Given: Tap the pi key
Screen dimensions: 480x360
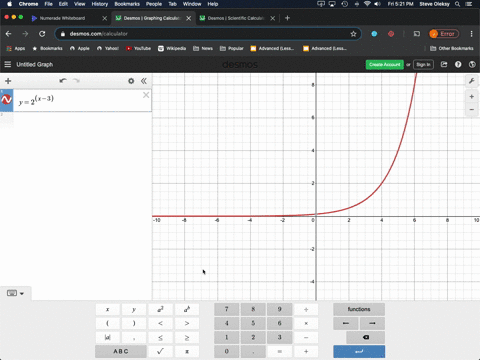Looking at the screenshot, I should tap(187, 351).
